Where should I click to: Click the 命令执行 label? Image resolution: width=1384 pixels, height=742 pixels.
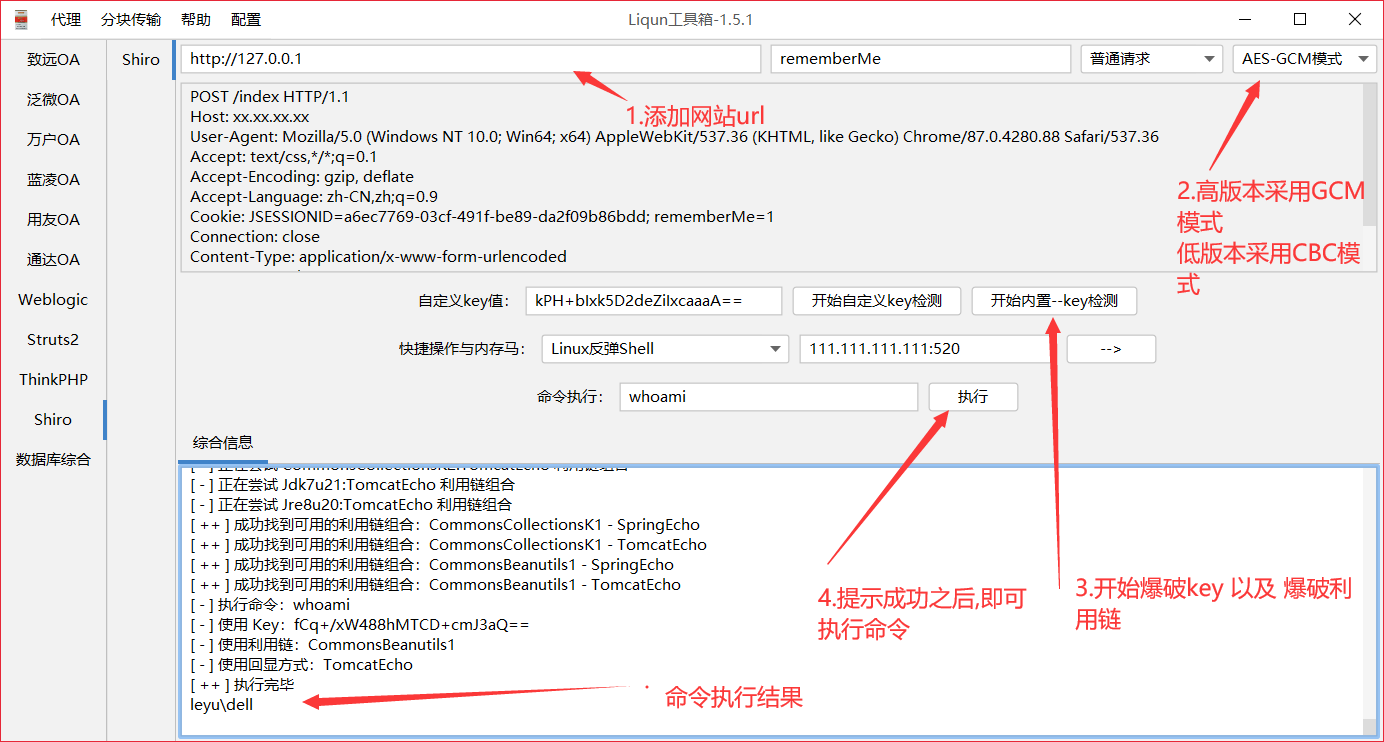570,397
